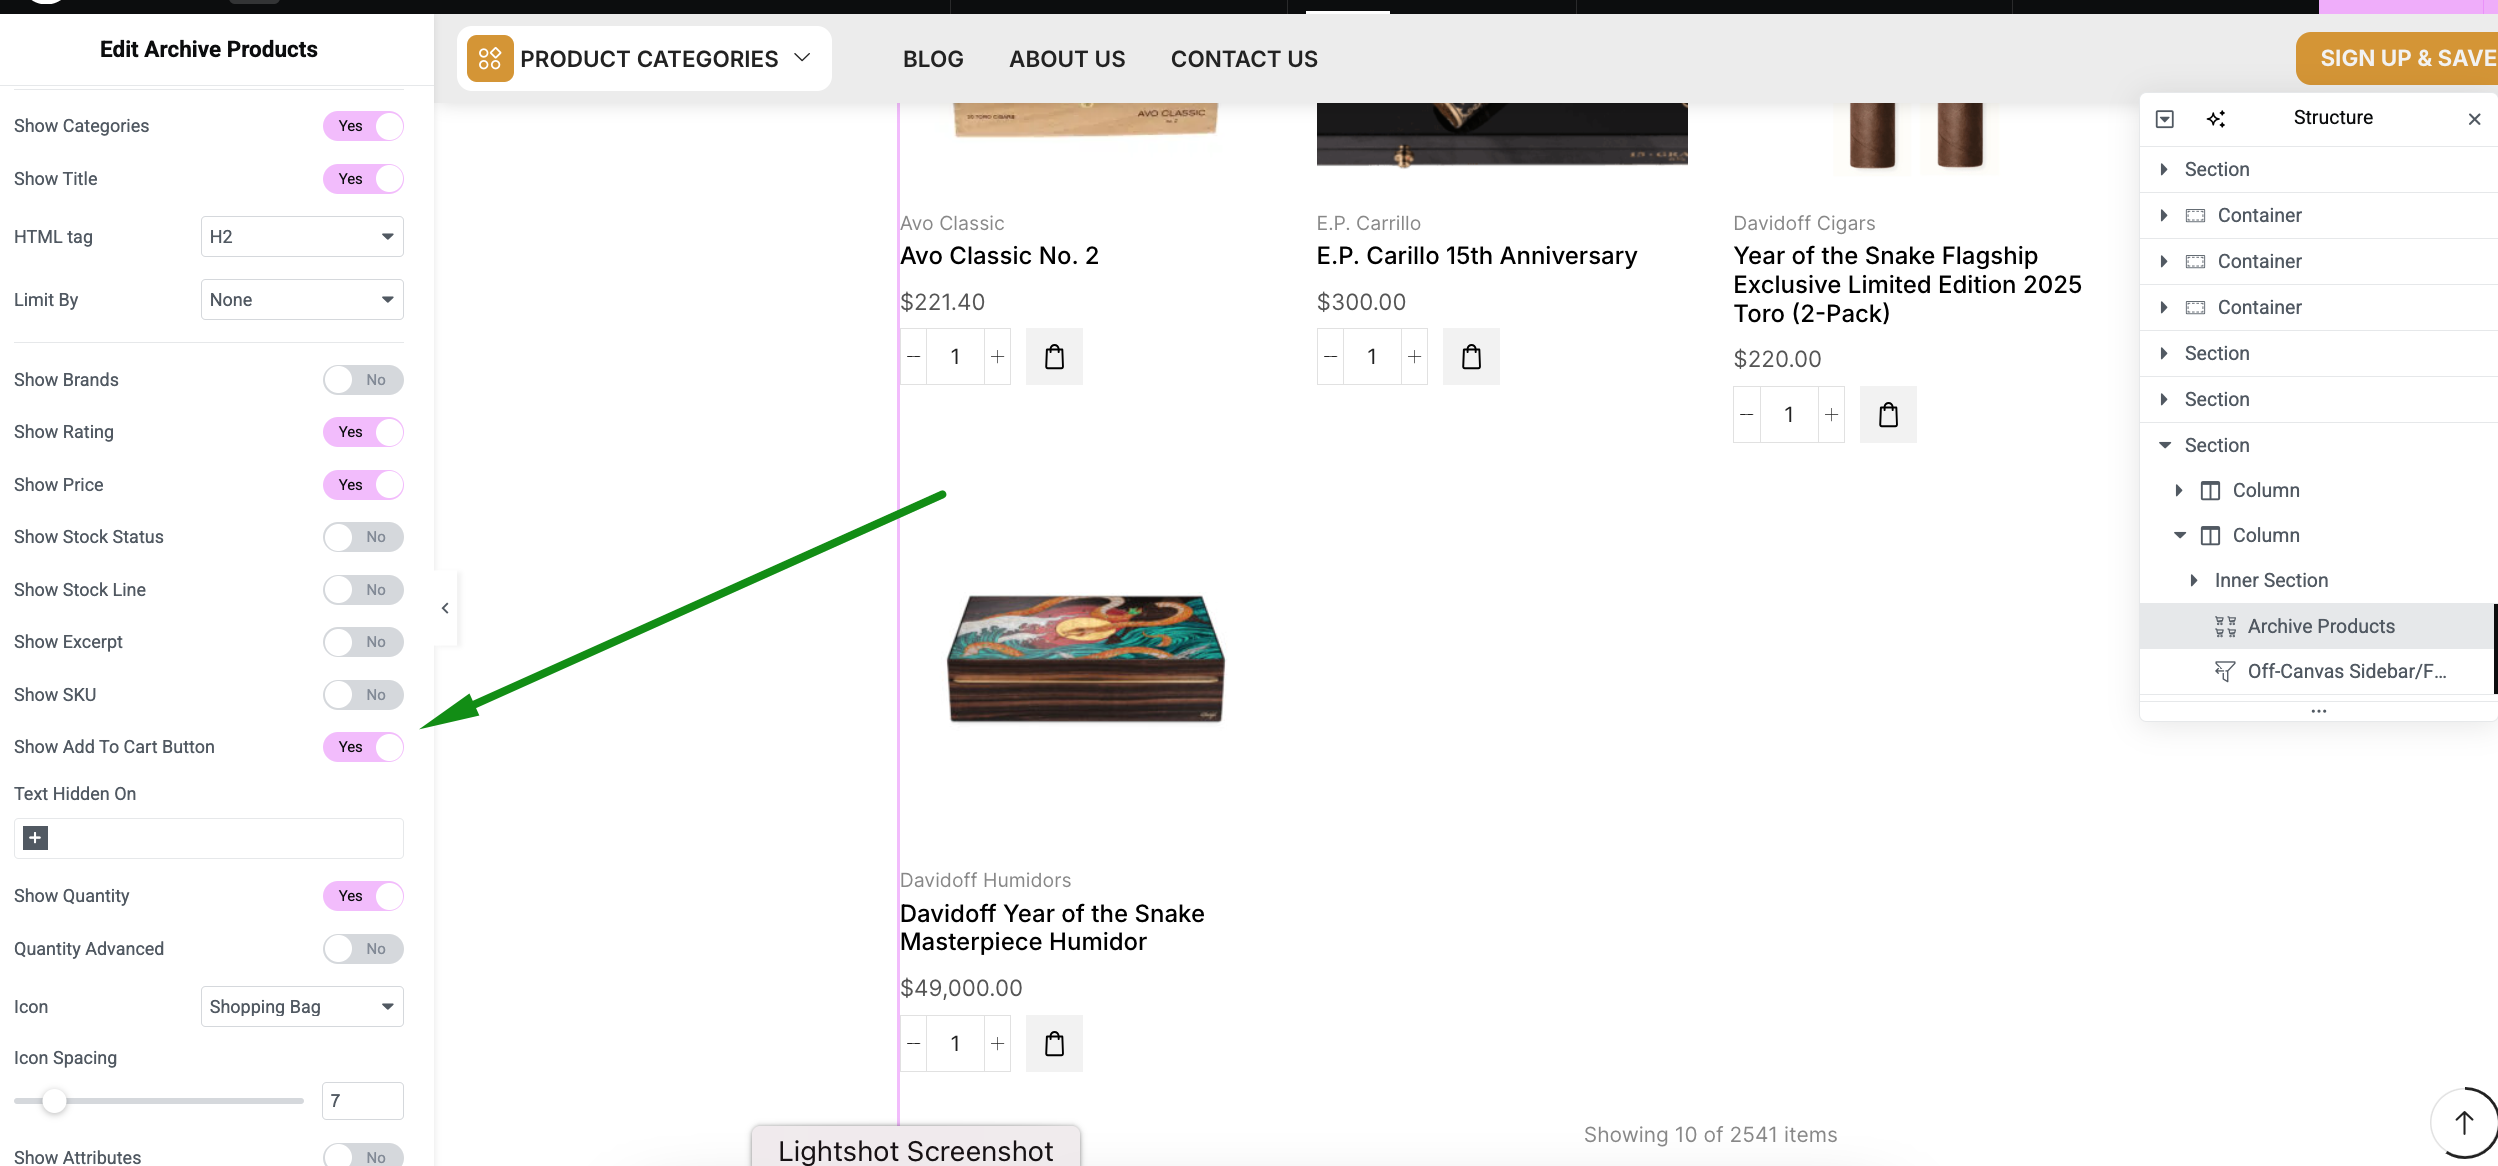This screenshot has width=2498, height=1166.
Task: Click the scroll-to-top arrow button
Action: 2465,1122
